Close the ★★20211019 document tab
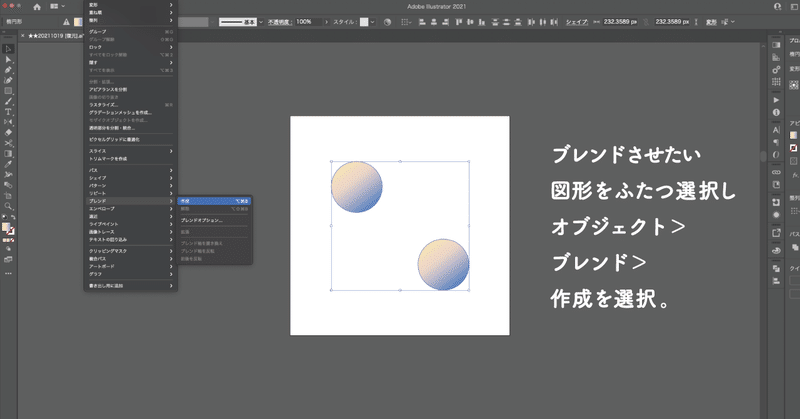800x419 pixels. pyautogui.click(x=22, y=36)
